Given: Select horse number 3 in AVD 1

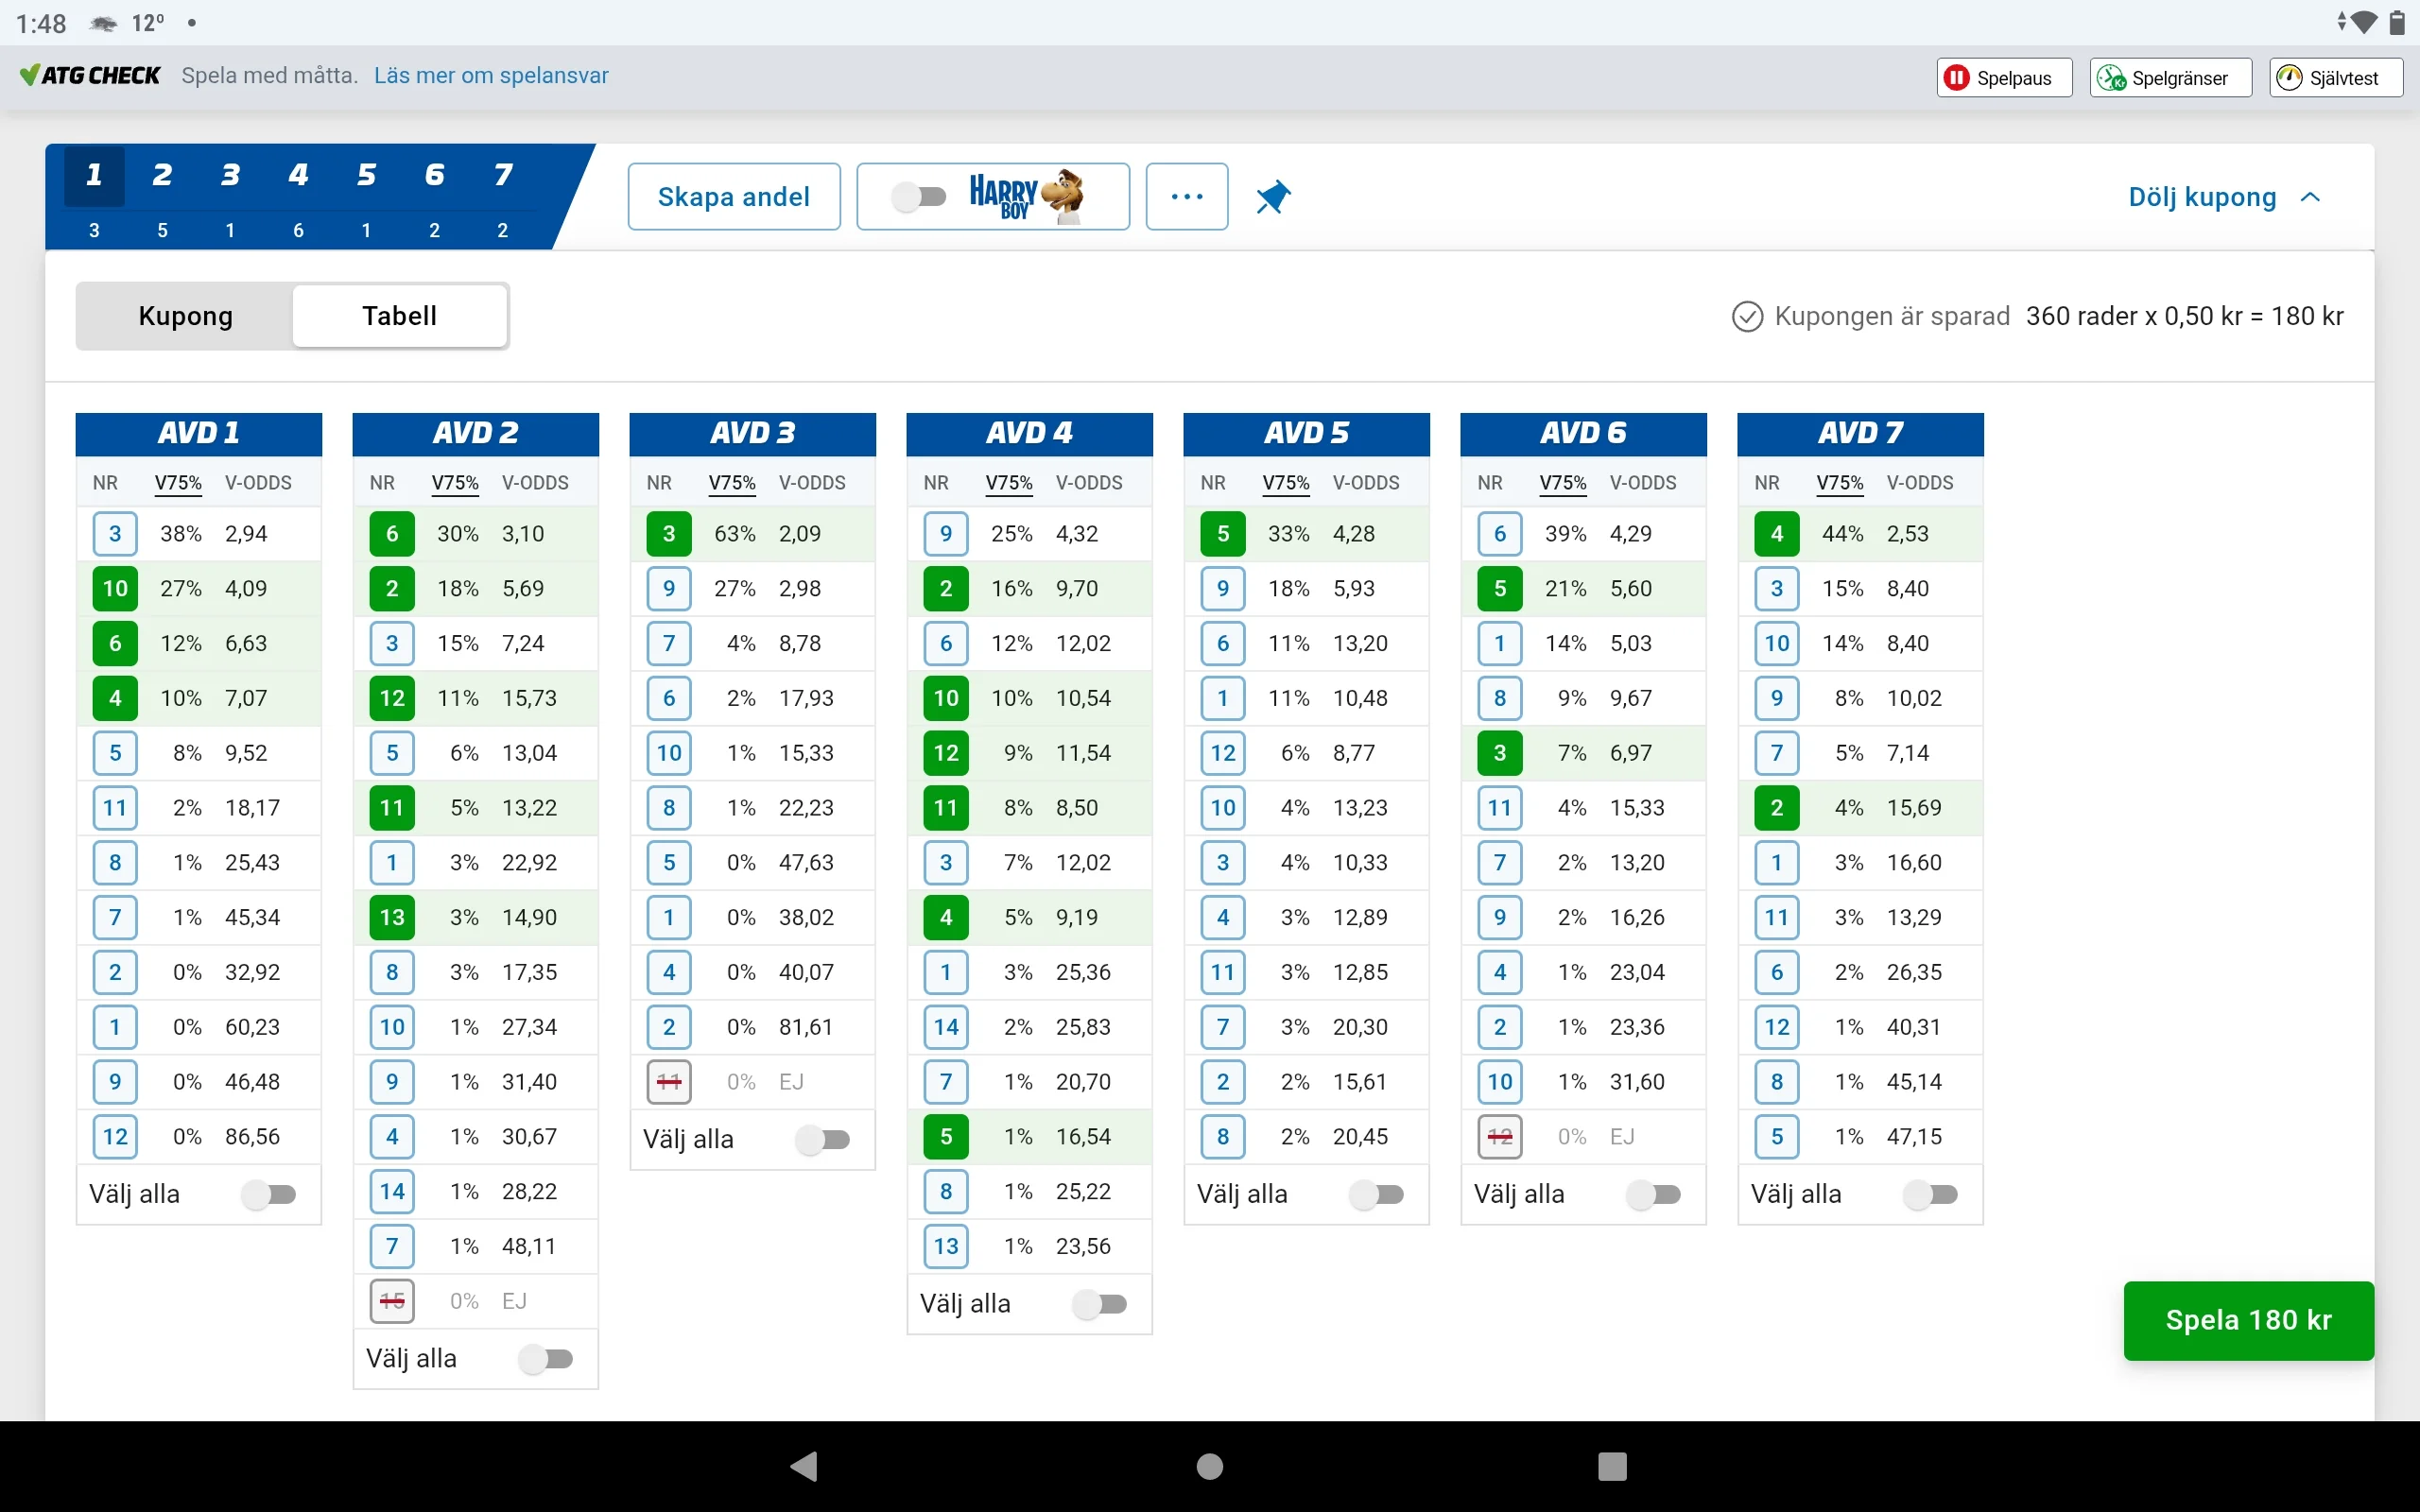Looking at the screenshot, I should [x=115, y=534].
